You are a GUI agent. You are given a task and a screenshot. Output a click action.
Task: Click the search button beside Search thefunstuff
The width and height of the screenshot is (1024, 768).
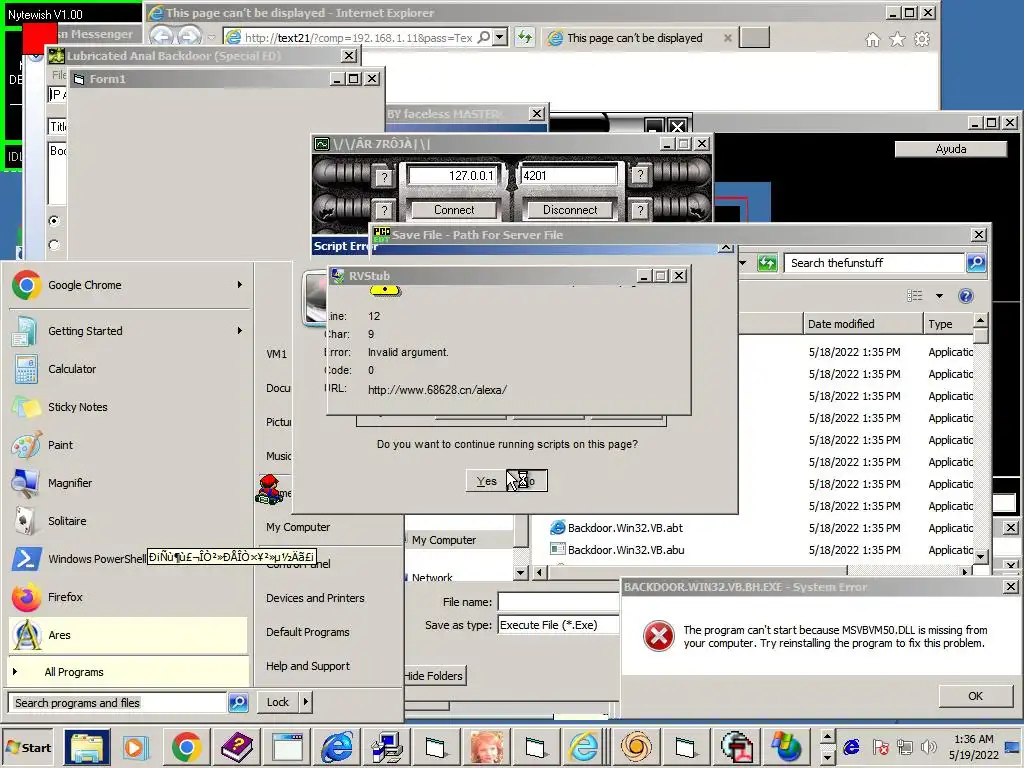coord(976,263)
